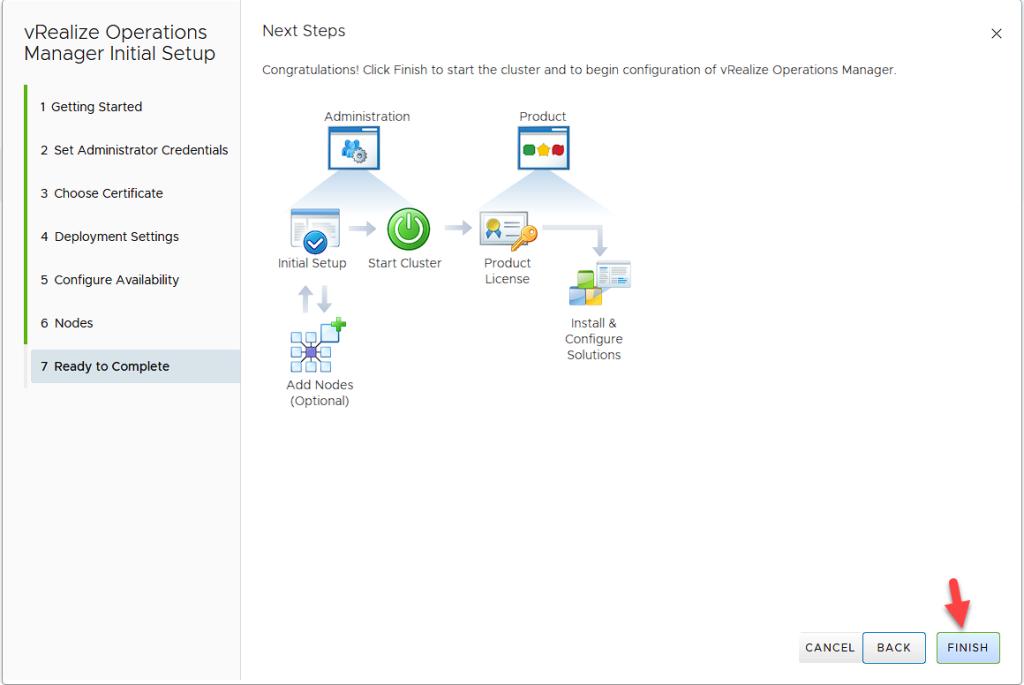The image size is (1024, 685).
Task: Click the Install & Configure Solutions icon
Action: 599,284
